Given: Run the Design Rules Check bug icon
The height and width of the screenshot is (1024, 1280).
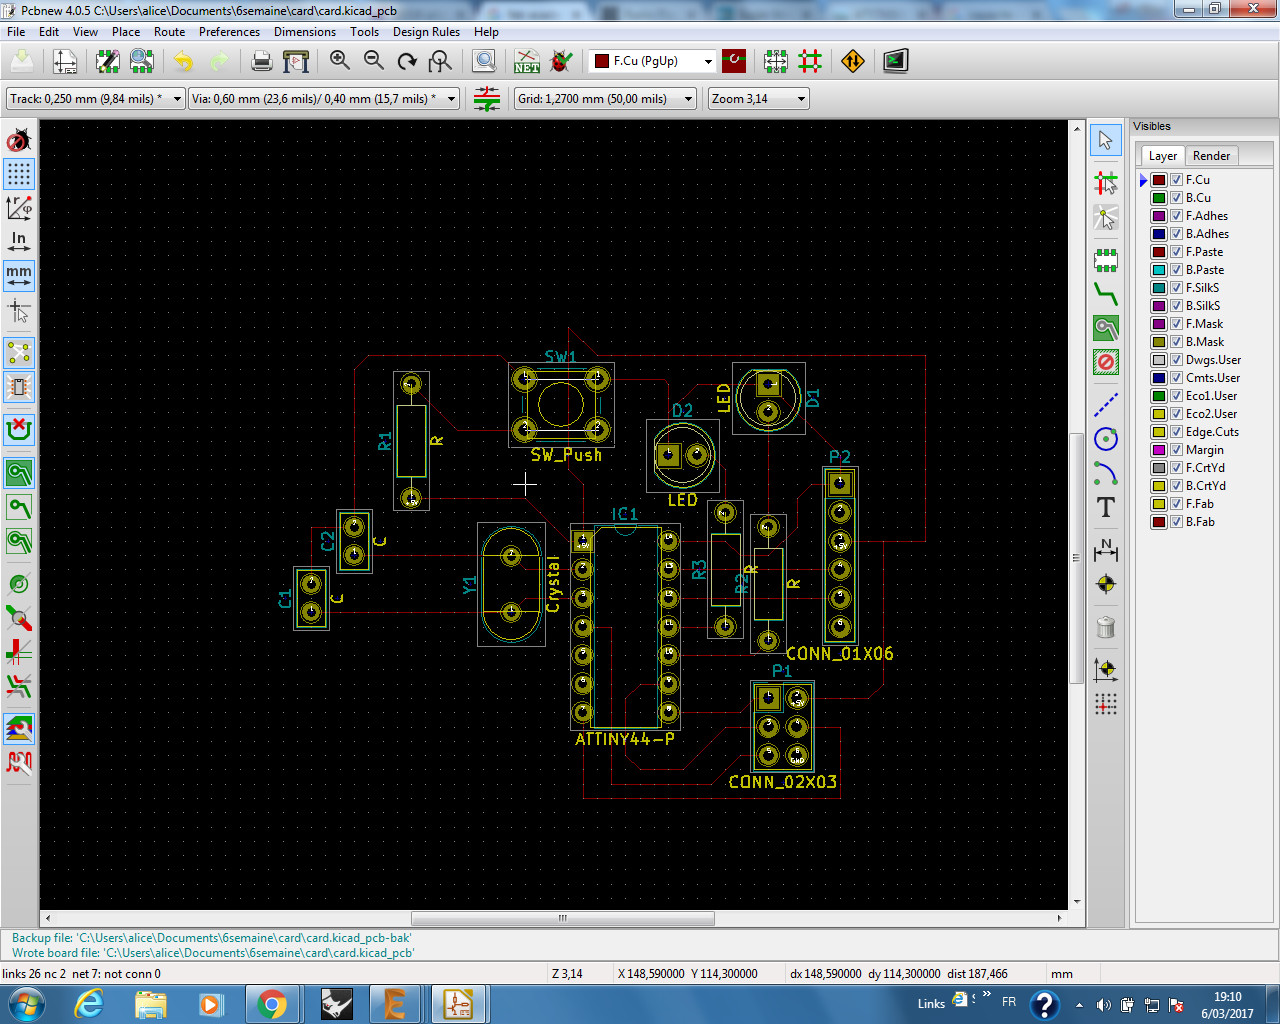Looking at the screenshot, I should (x=561, y=62).
